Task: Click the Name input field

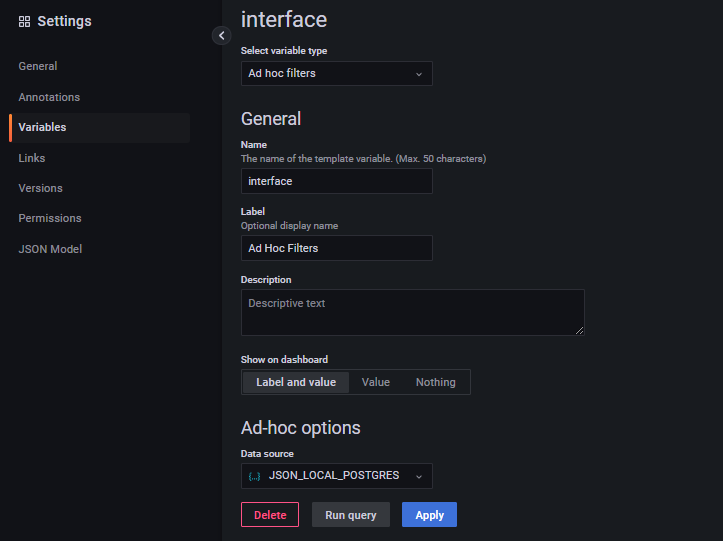Action: 336,181
